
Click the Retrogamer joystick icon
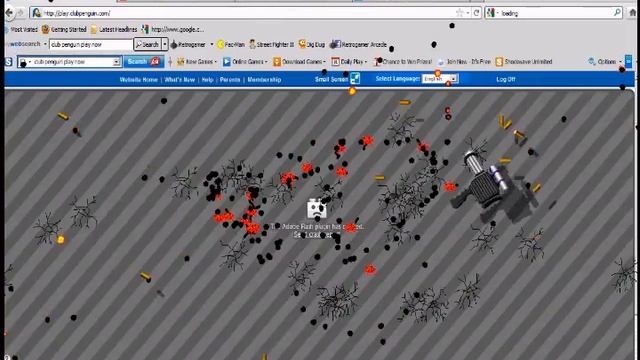(x=174, y=44)
